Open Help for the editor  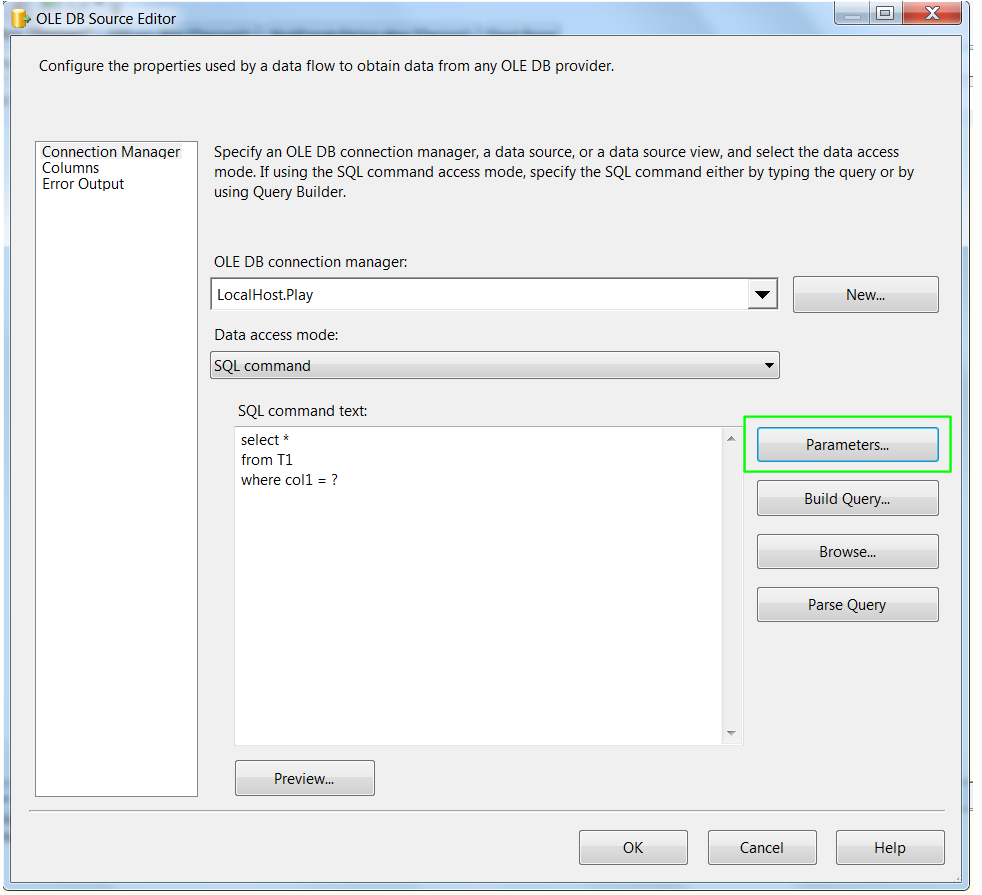(x=890, y=847)
